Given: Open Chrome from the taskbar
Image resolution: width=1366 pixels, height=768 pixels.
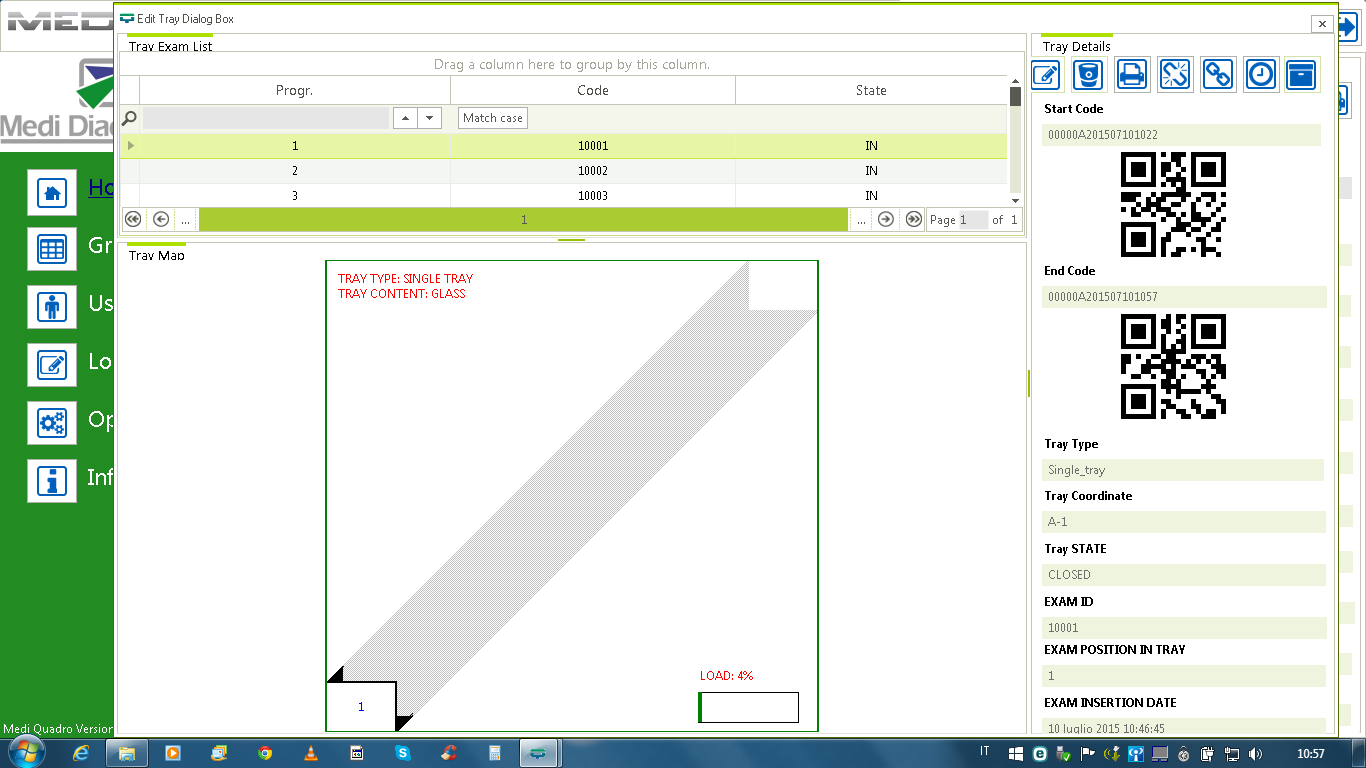Looking at the screenshot, I should point(265,753).
